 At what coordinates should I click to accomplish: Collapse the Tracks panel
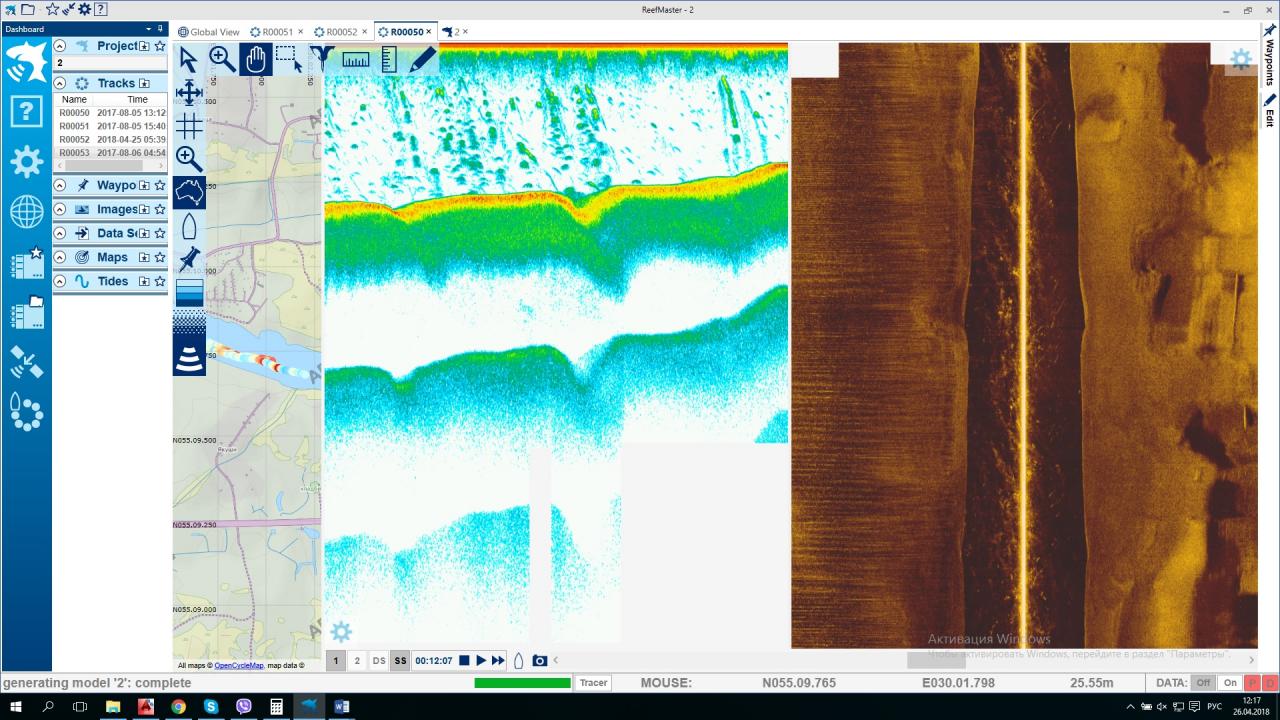pos(60,84)
